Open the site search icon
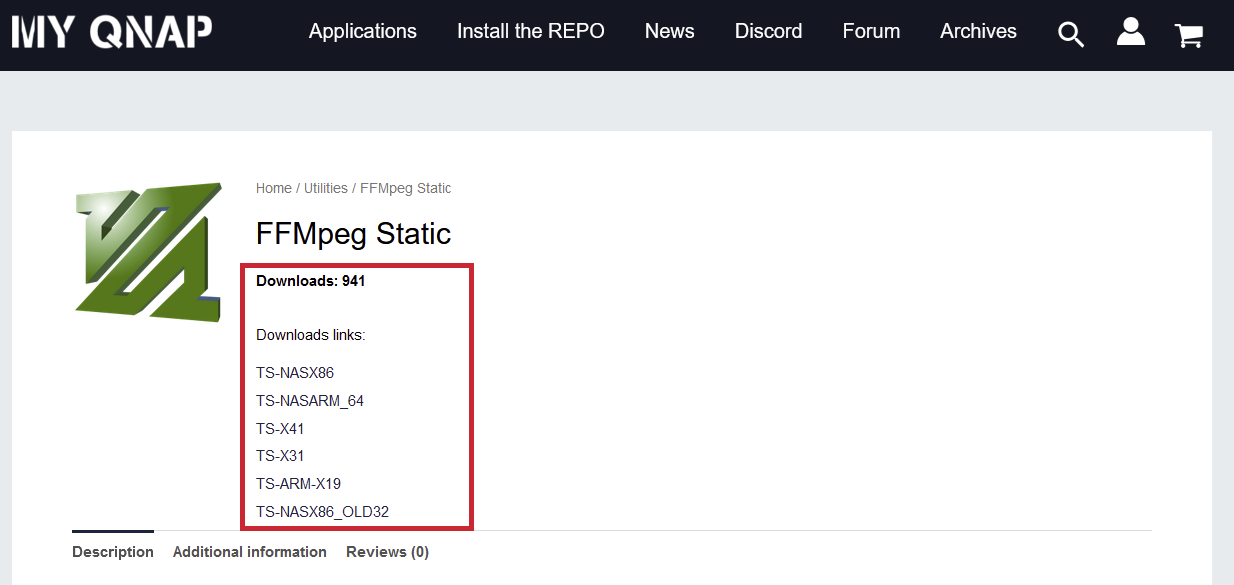Screen dimensions: 1234x585 (1071, 34)
